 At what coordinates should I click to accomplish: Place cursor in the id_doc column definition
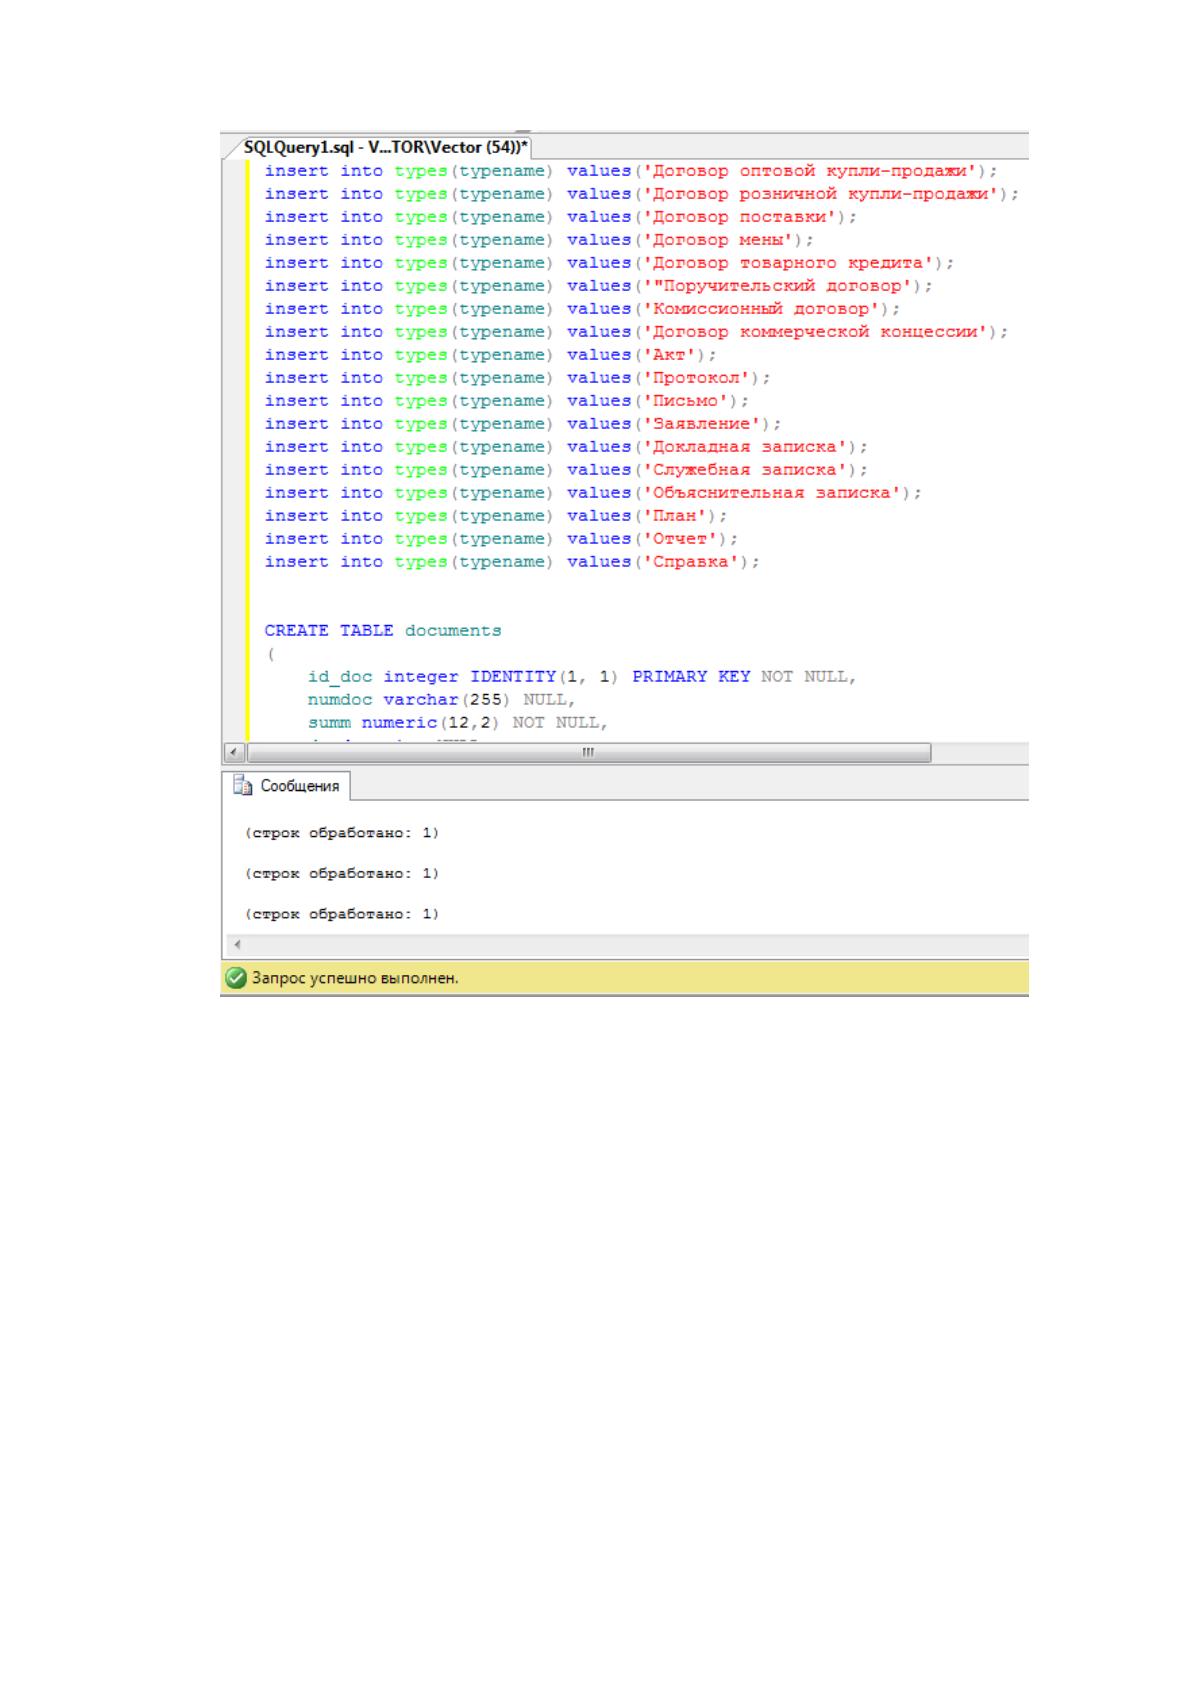point(582,677)
